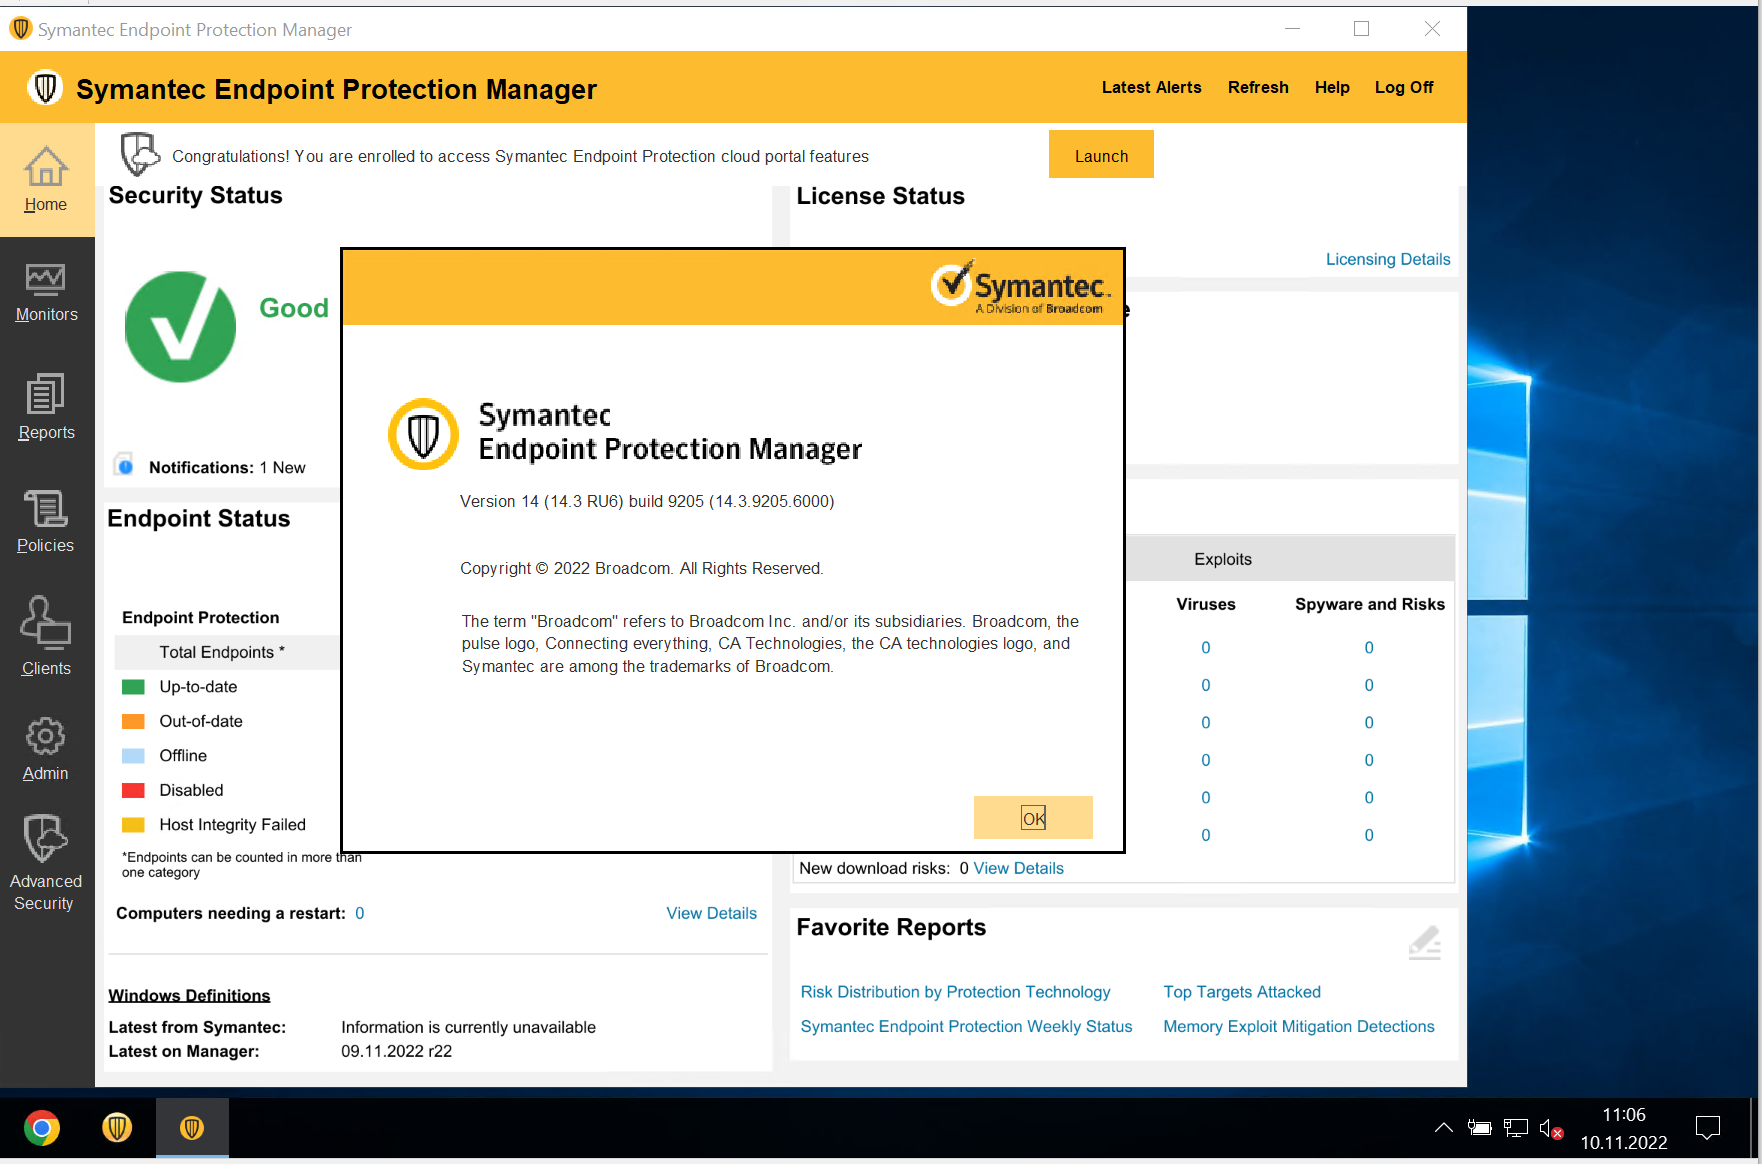This screenshot has width=1762, height=1164.
Task: Log Off from the Manager console
Action: (x=1403, y=87)
